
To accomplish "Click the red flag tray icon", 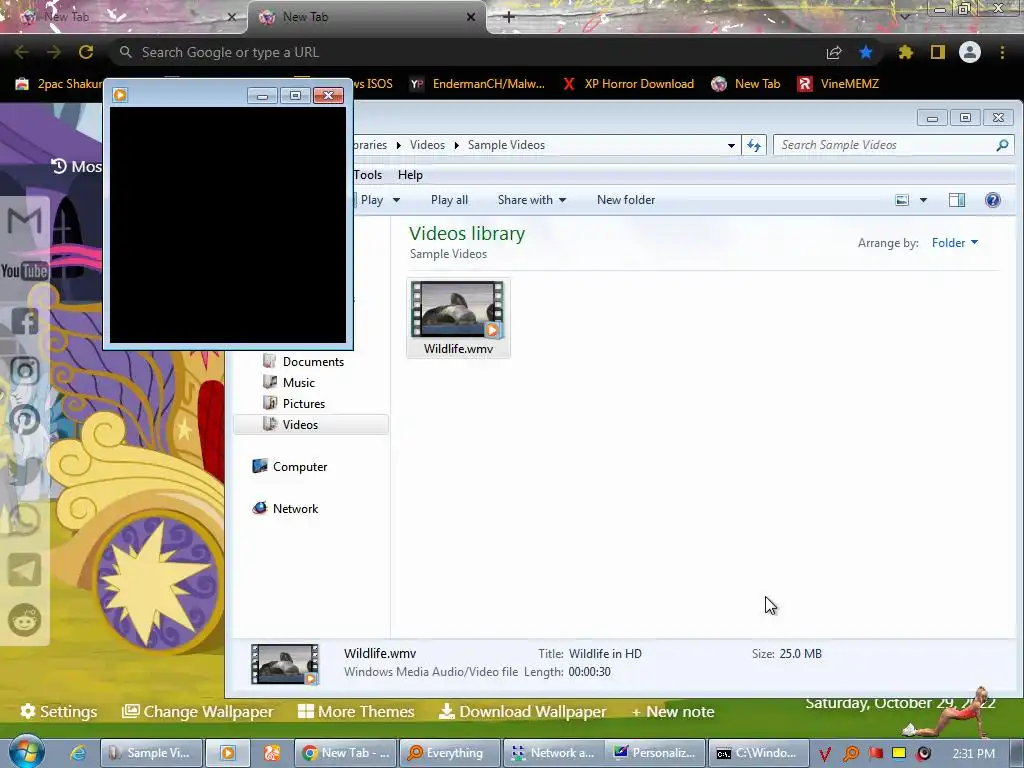I will [x=876, y=754].
